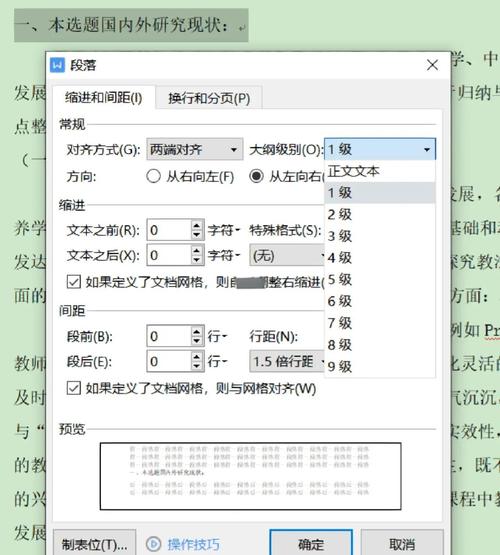Toggle the 与网格对齐(W) checkbox
This screenshot has width=500, height=555.
(x=74, y=388)
